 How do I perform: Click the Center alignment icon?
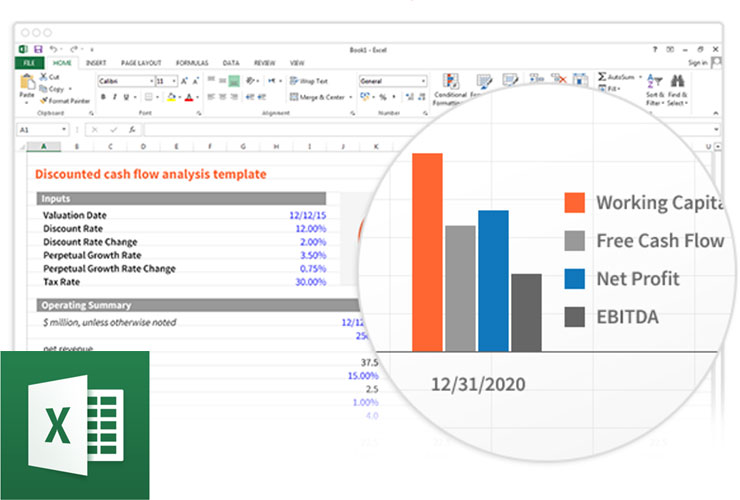tap(222, 97)
